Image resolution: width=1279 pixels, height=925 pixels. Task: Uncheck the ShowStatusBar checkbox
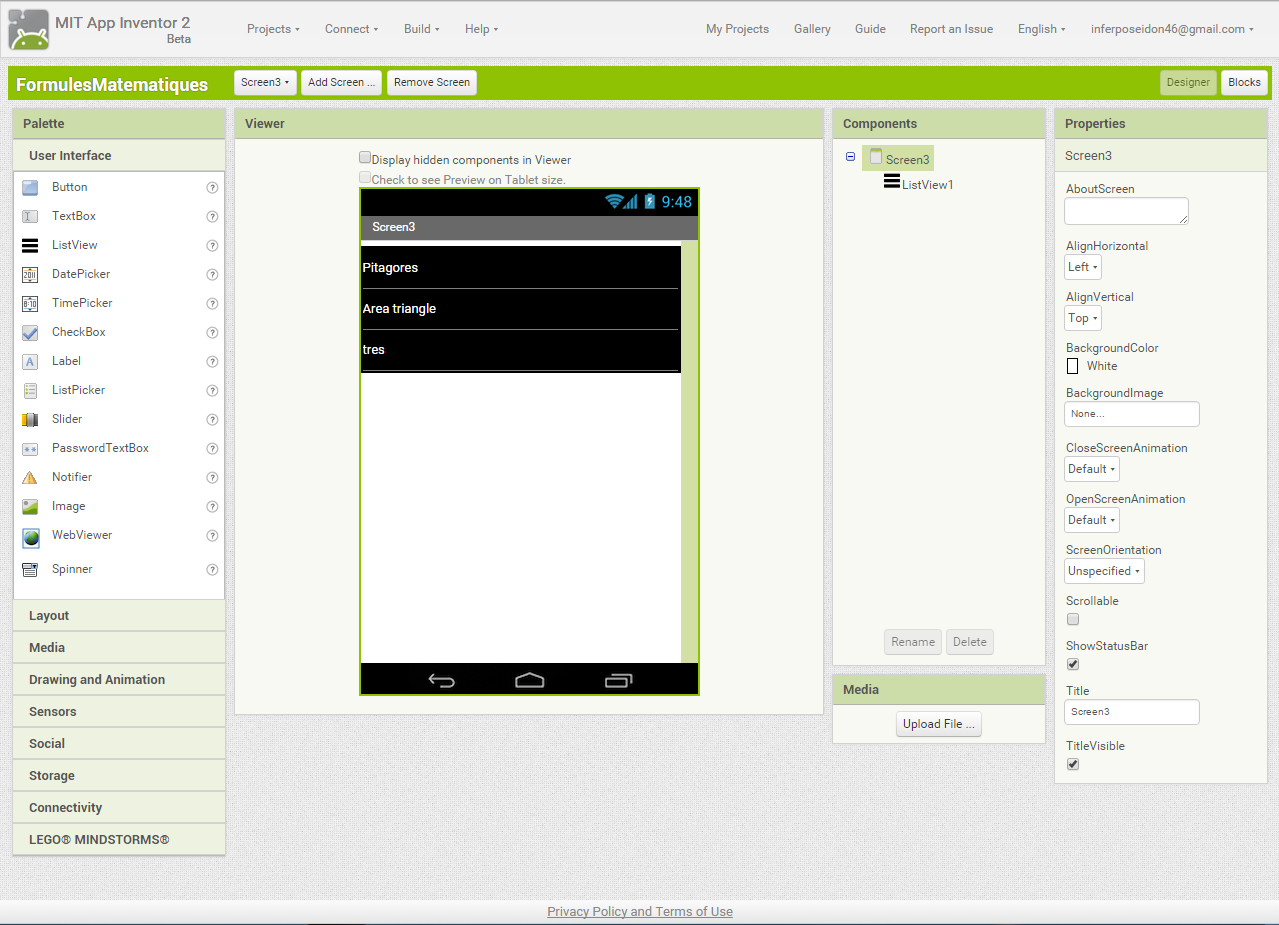1073,664
